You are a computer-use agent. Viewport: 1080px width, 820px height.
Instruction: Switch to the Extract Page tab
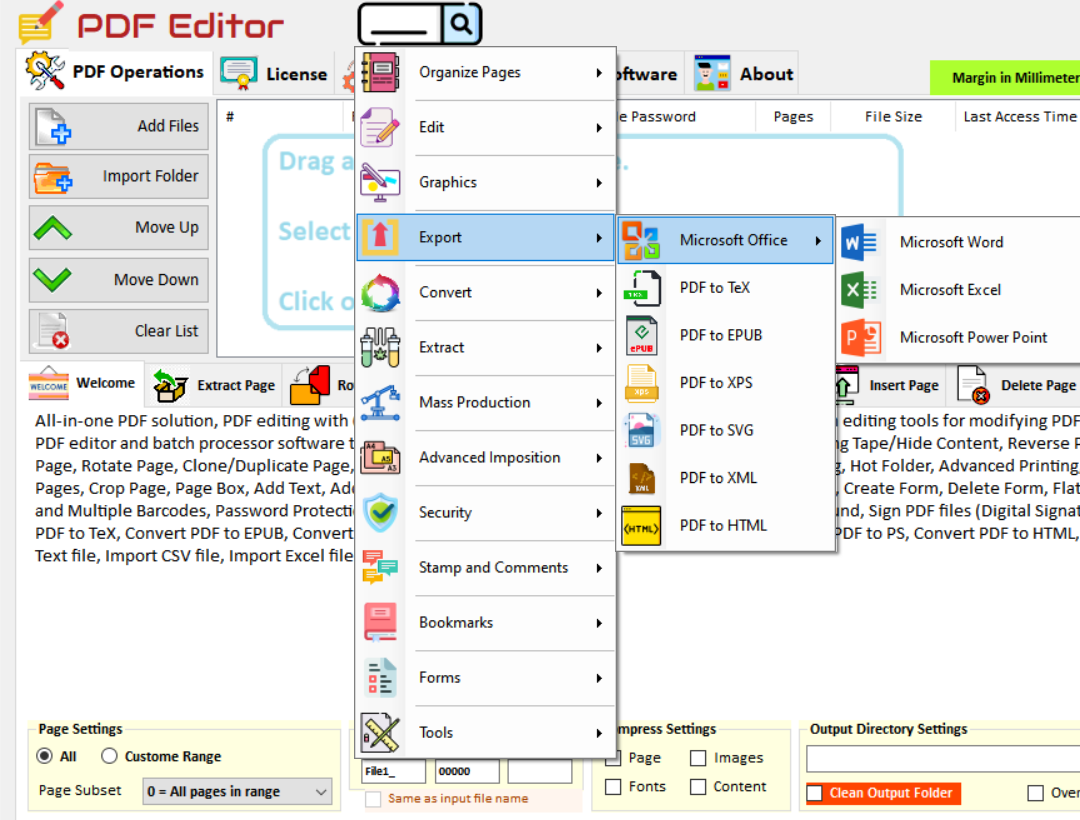216,385
